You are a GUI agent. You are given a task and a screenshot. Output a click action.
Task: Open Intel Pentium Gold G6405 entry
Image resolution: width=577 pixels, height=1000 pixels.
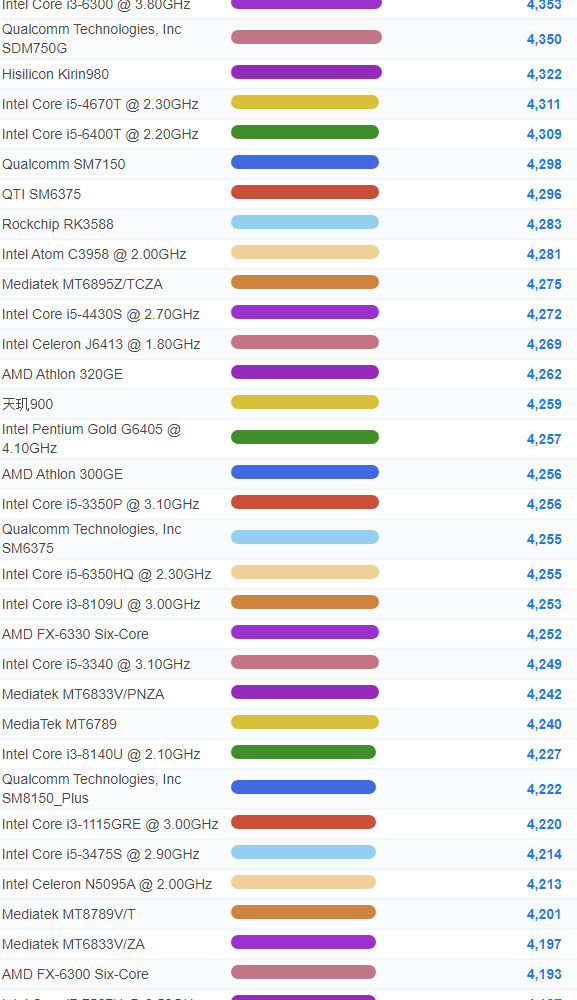(x=92, y=439)
